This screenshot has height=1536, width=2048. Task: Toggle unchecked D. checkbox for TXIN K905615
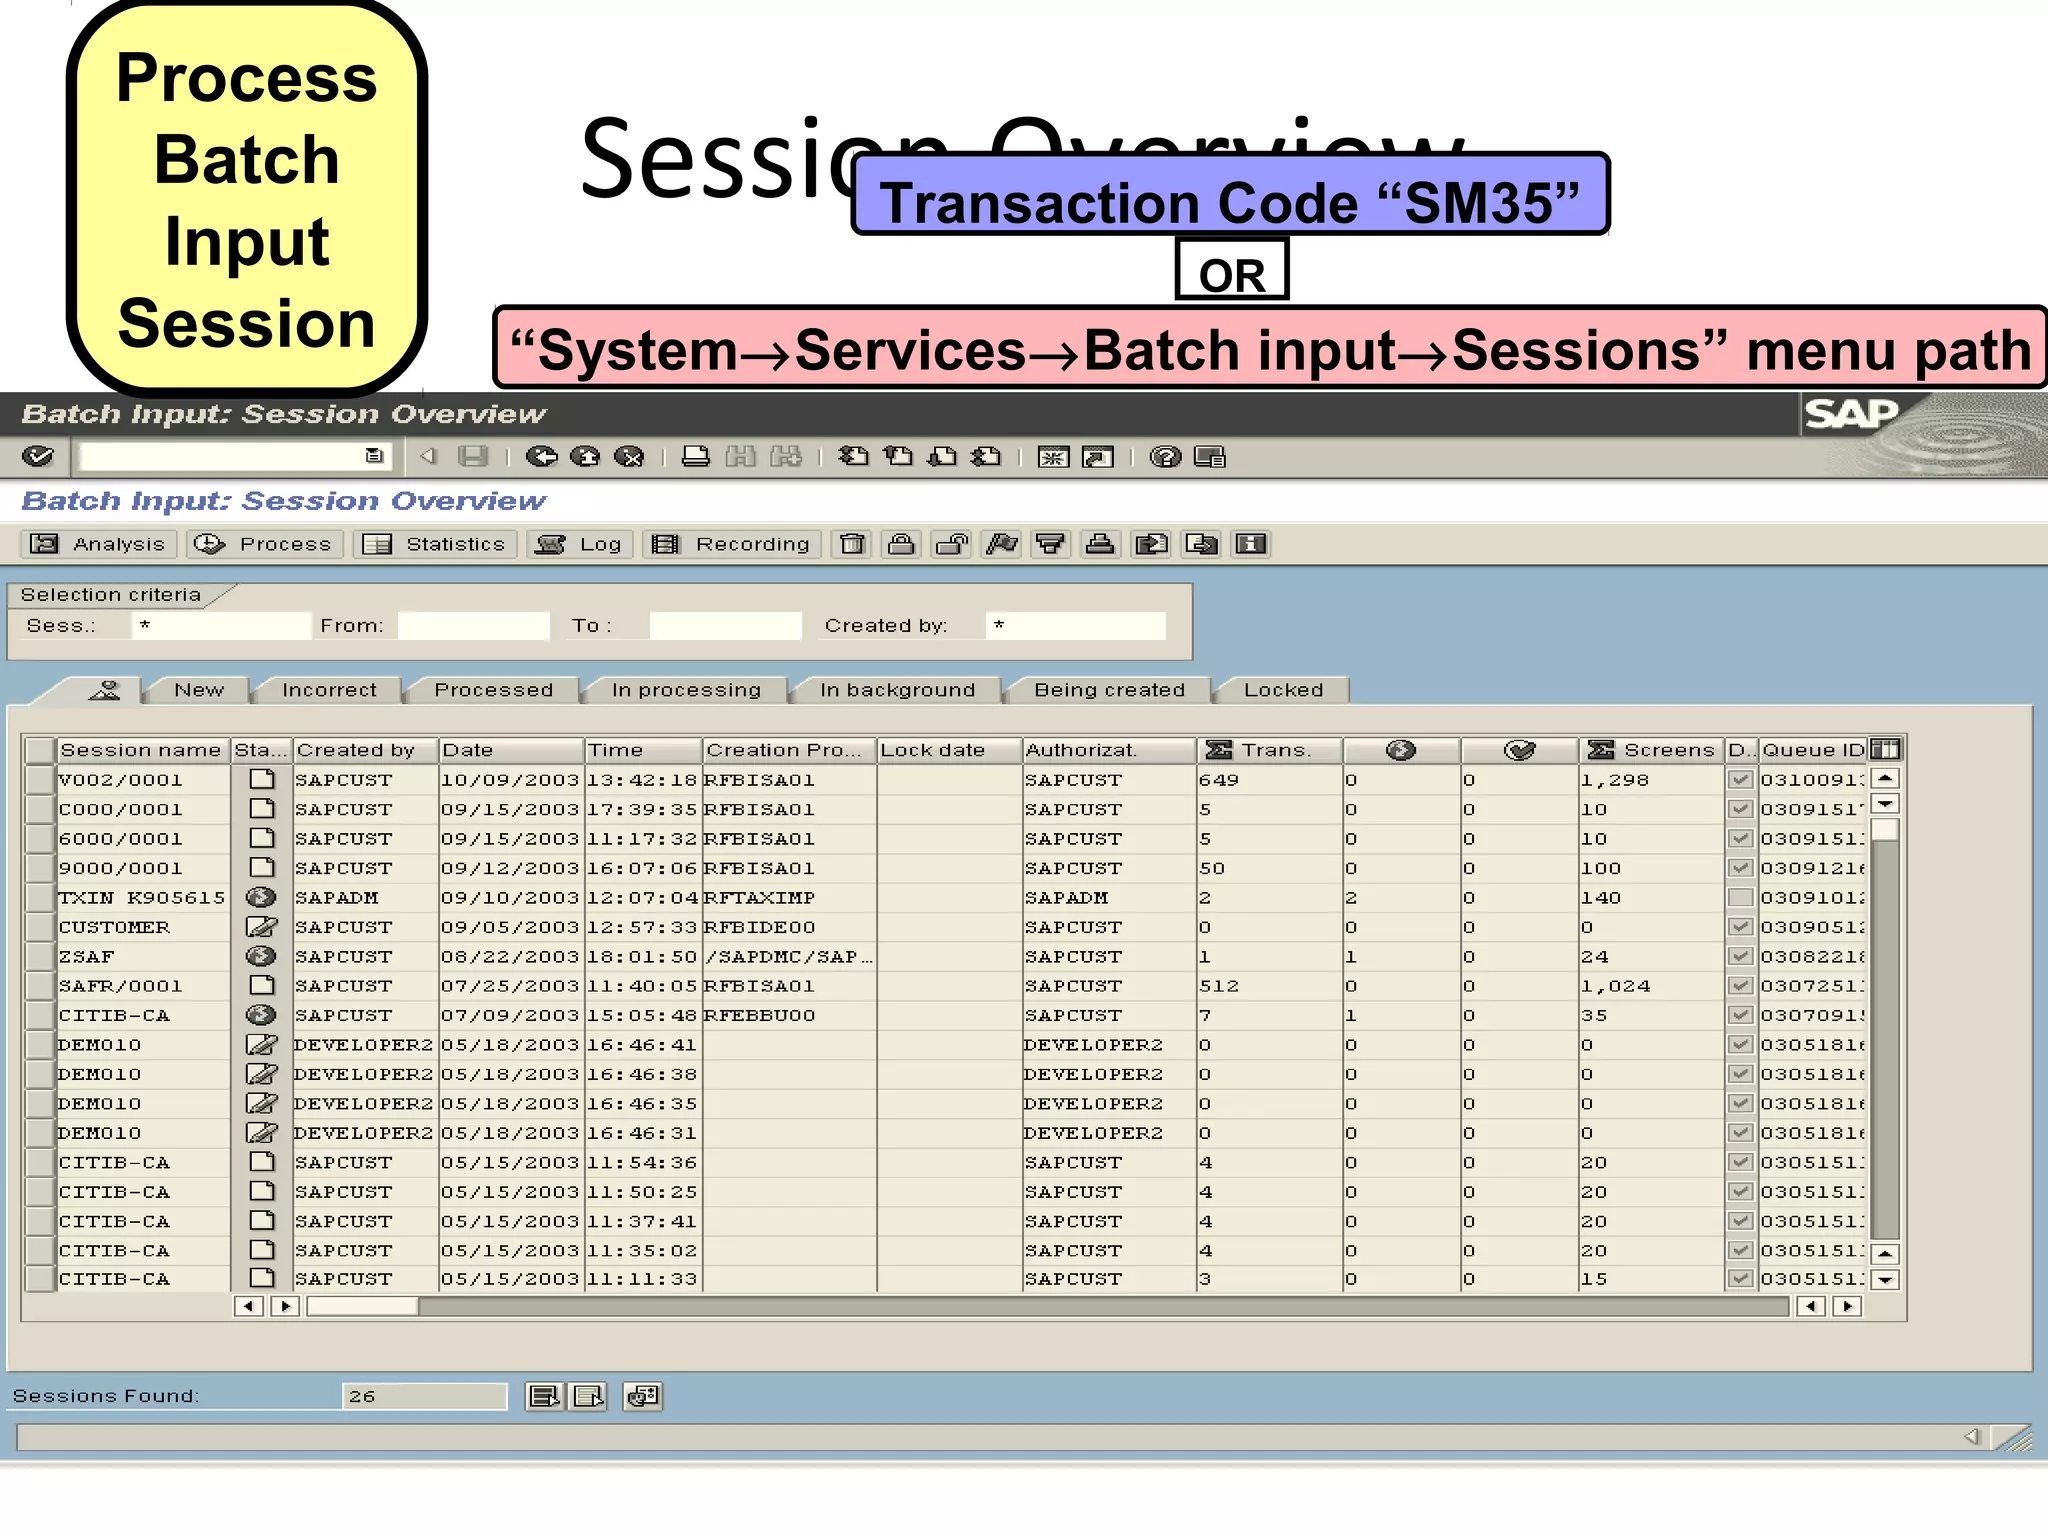(x=1741, y=897)
